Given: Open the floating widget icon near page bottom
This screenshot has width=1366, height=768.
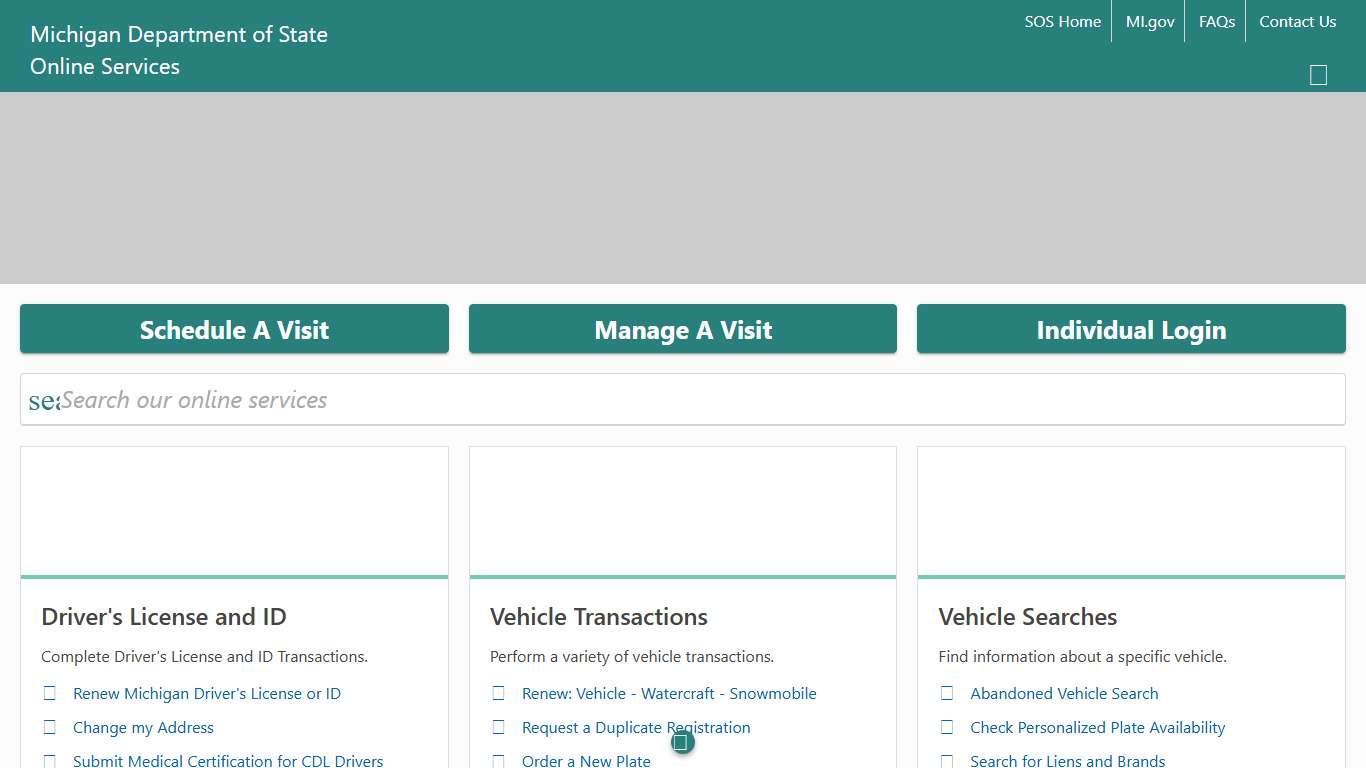Looking at the screenshot, I should coord(682,742).
